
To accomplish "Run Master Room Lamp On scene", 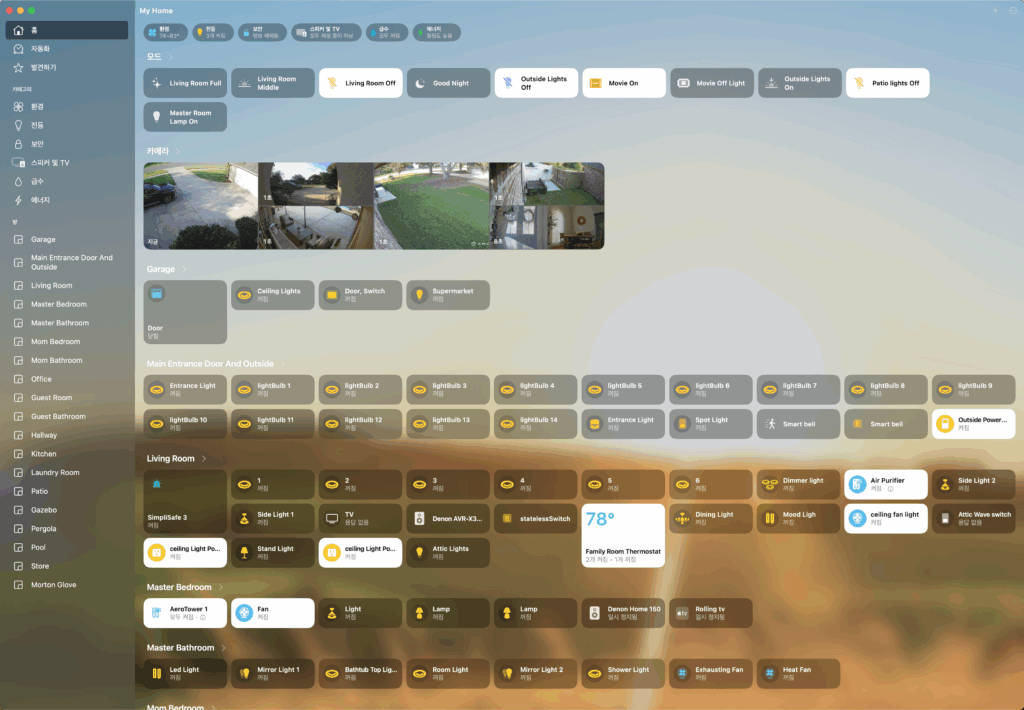I will point(185,117).
